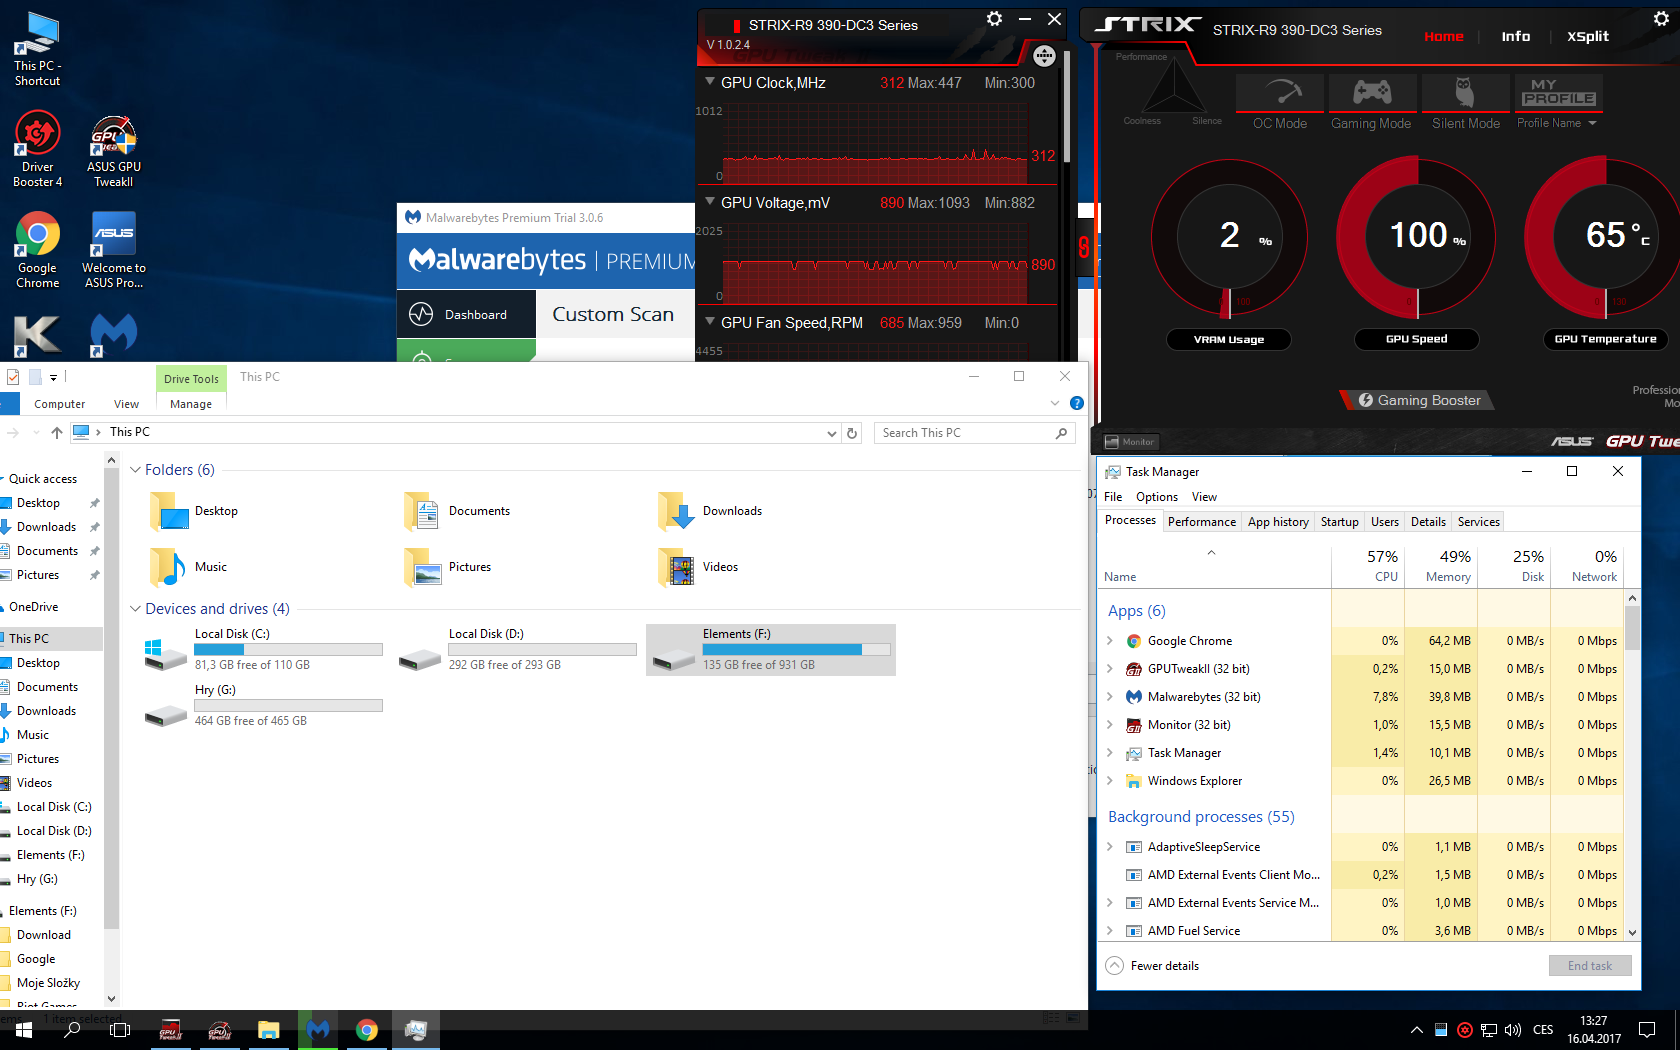Screen dimensions: 1680x1050
Task: Expand the AdaptiveSleepService process
Action: click(x=1110, y=847)
